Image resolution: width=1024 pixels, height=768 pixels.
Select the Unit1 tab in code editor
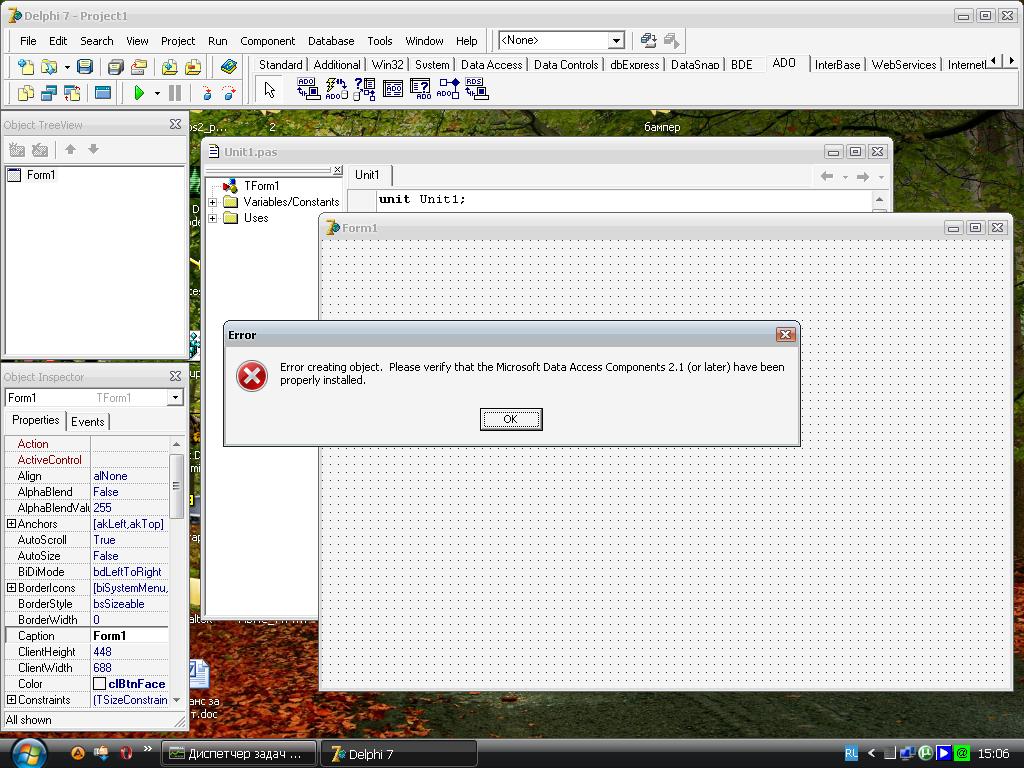click(367, 174)
